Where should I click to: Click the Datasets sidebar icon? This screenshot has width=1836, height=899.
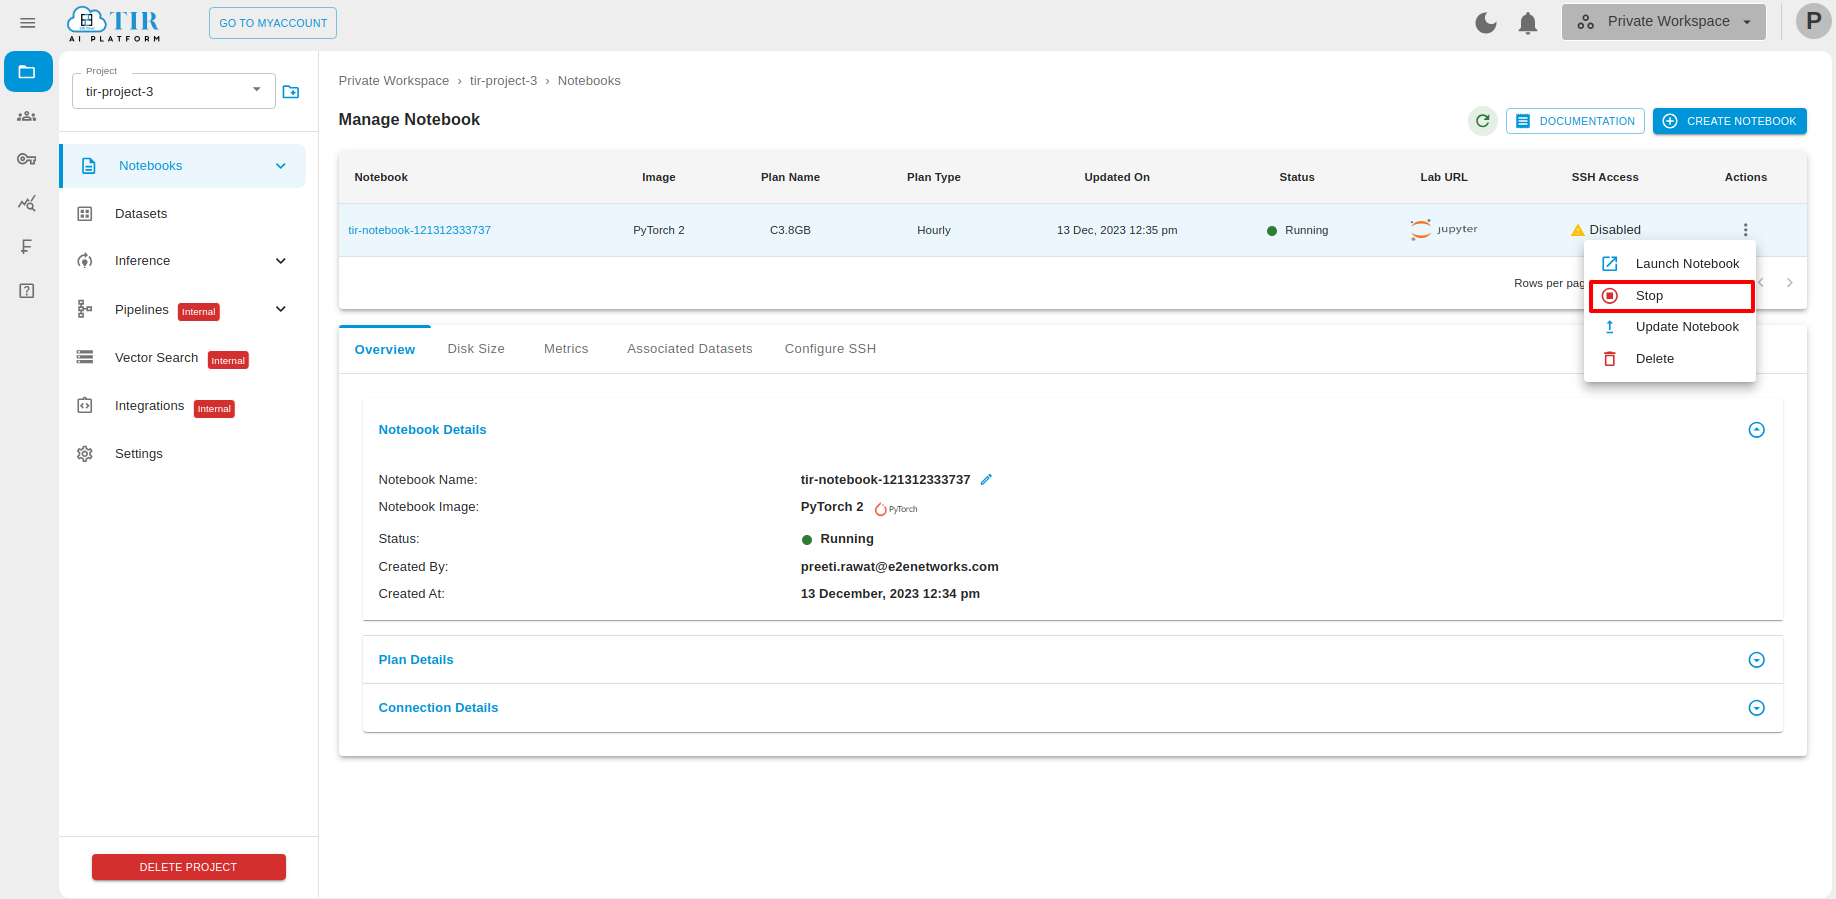click(x=85, y=214)
